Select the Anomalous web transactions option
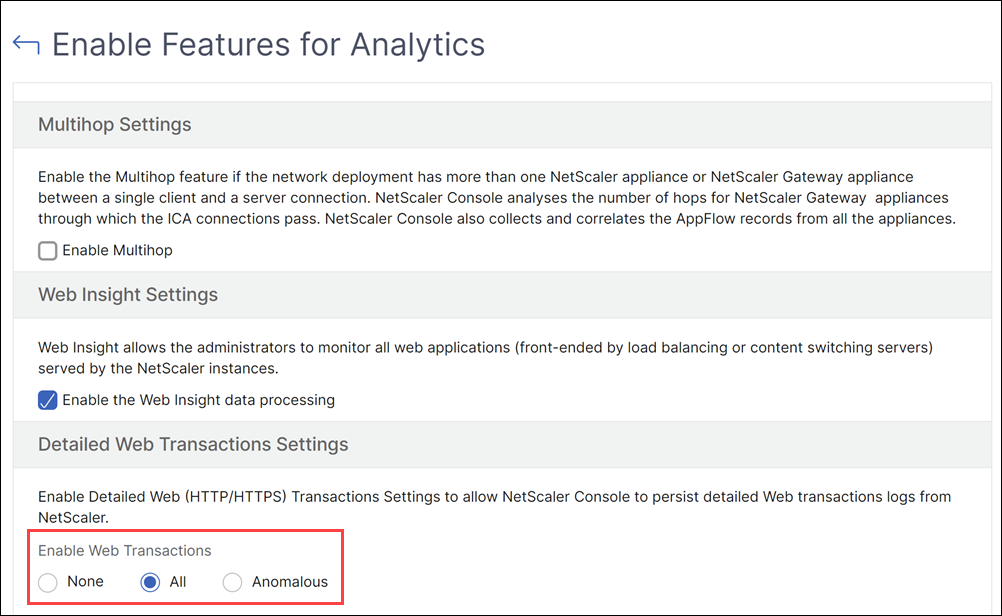 click(x=232, y=582)
